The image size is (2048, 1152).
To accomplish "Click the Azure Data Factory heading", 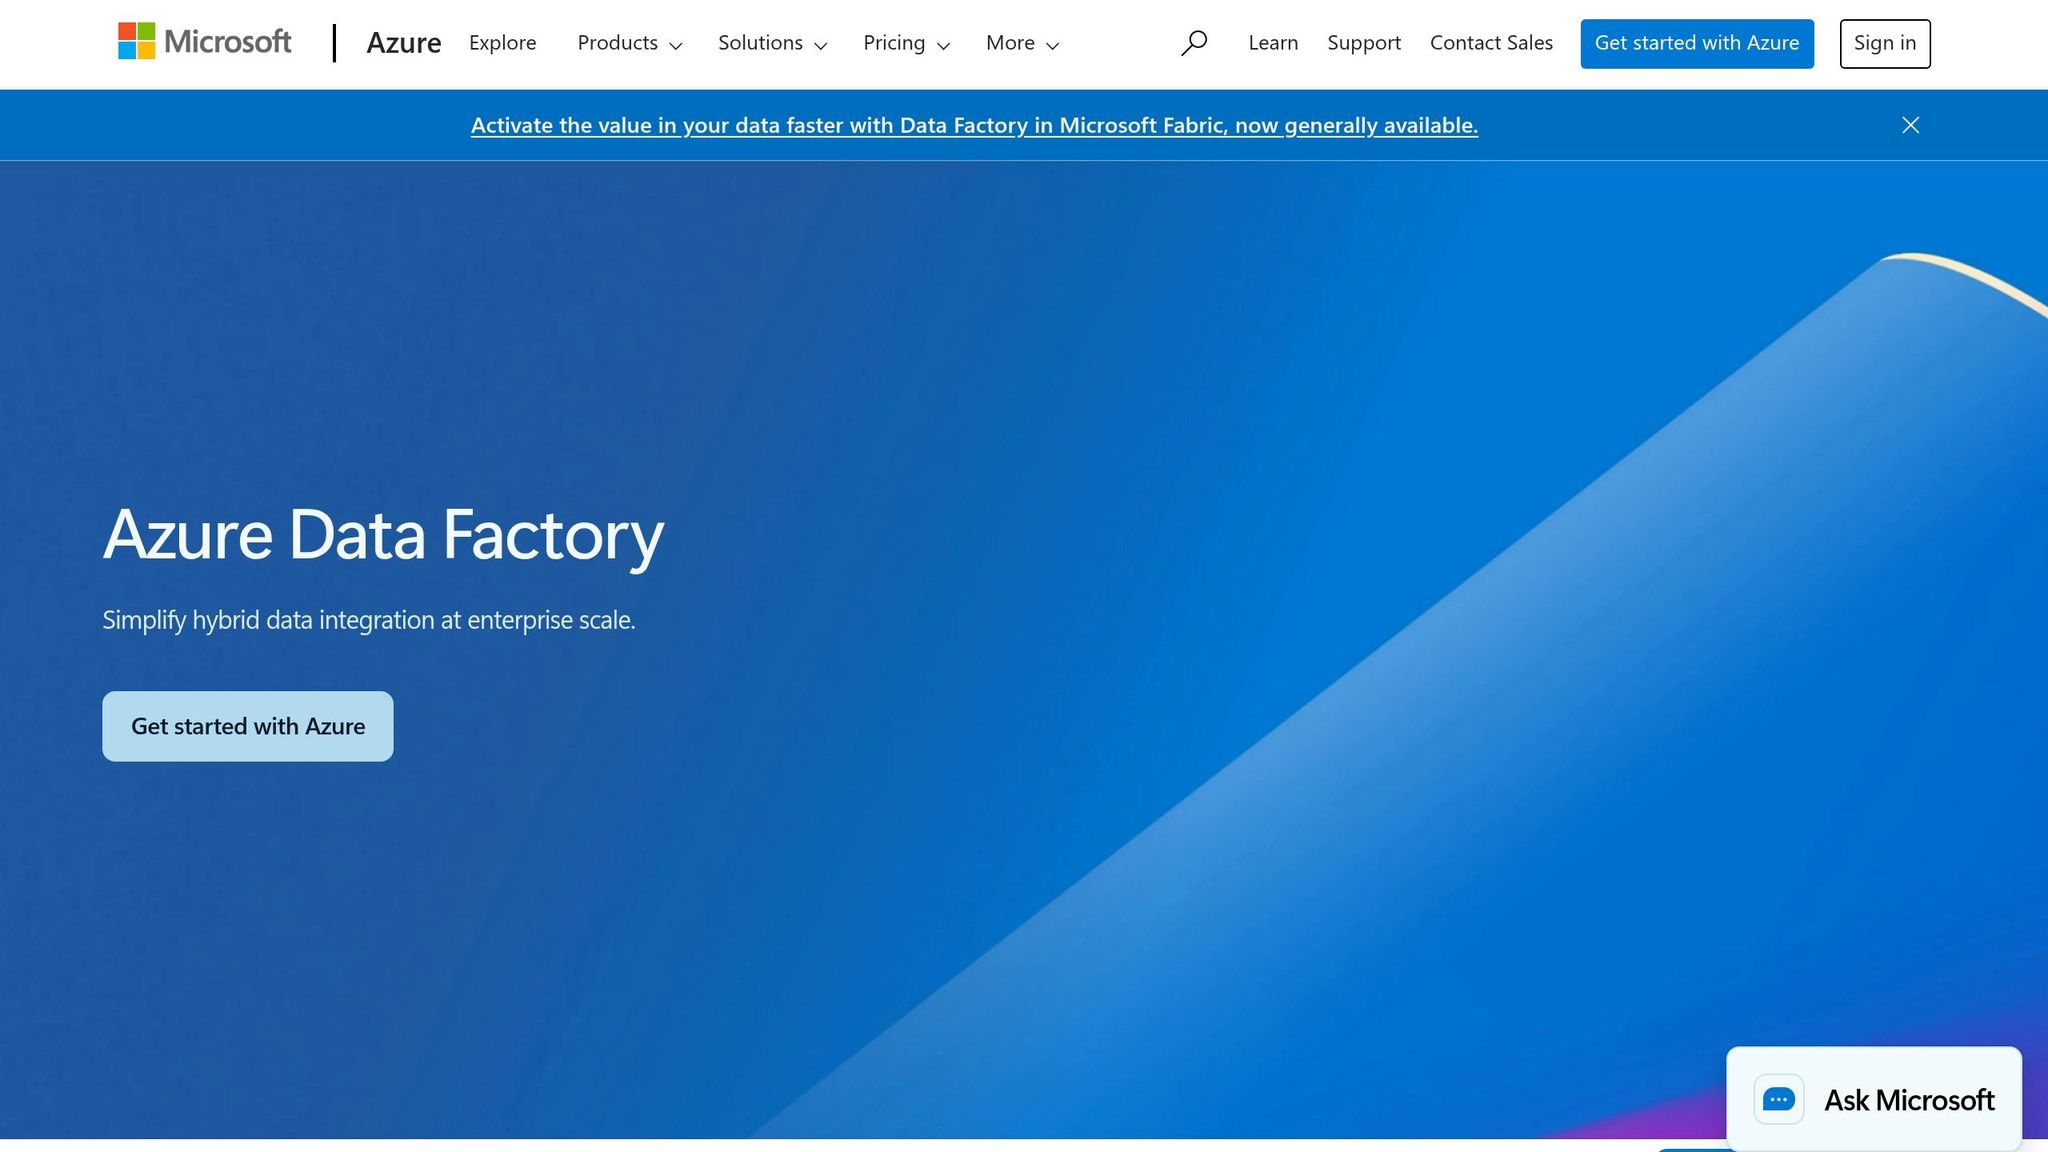I will (383, 535).
